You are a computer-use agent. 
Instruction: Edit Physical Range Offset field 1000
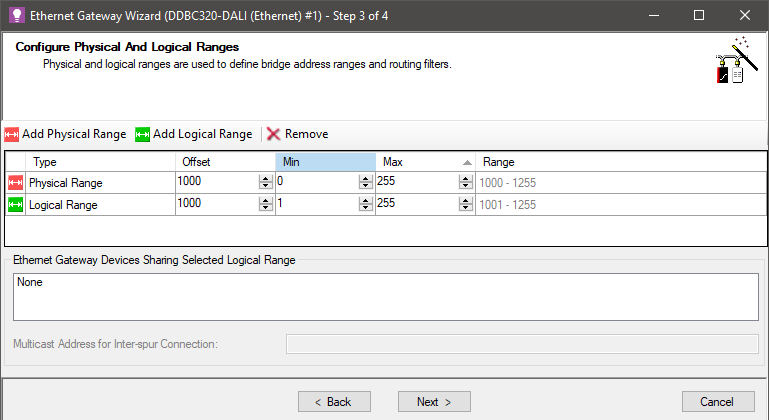click(x=217, y=182)
